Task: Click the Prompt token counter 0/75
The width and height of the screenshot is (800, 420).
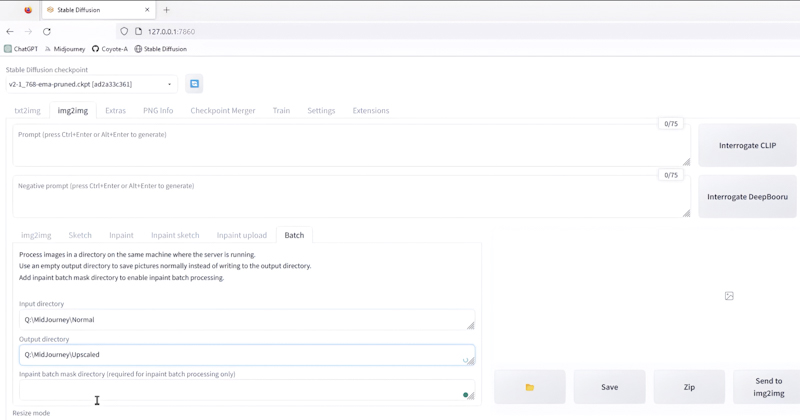Action: click(671, 124)
